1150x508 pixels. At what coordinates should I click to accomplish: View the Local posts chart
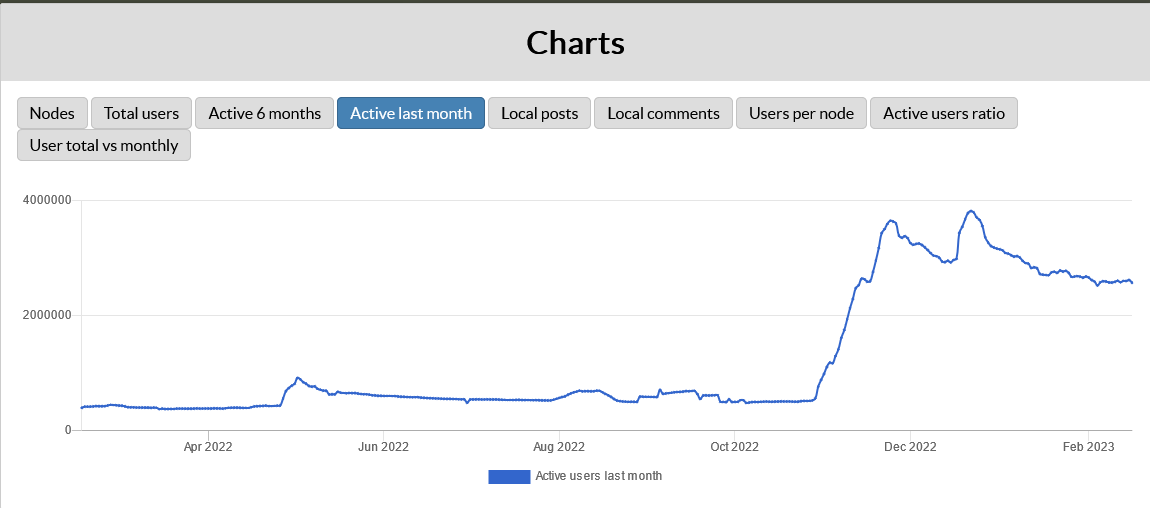pyautogui.click(x=539, y=113)
